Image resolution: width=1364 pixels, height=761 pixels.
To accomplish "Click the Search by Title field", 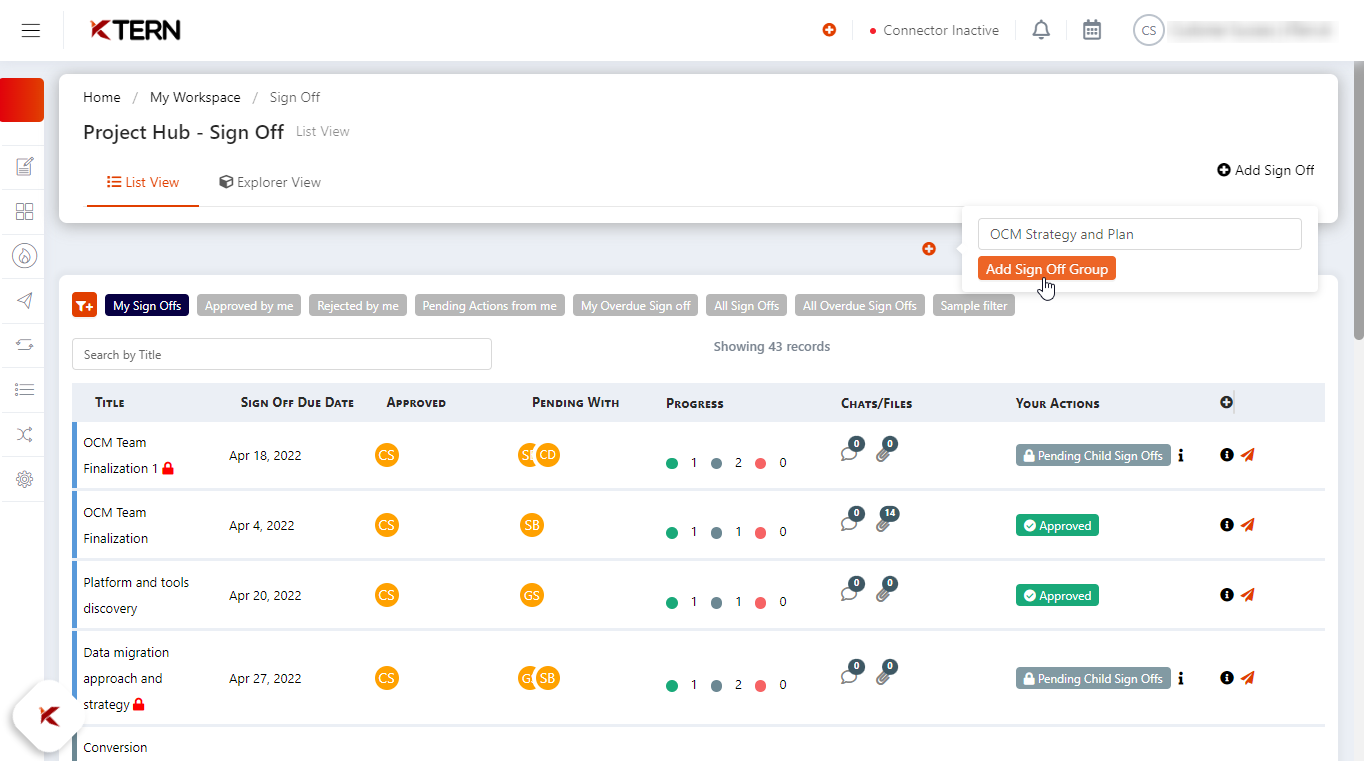I will (x=282, y=354).
